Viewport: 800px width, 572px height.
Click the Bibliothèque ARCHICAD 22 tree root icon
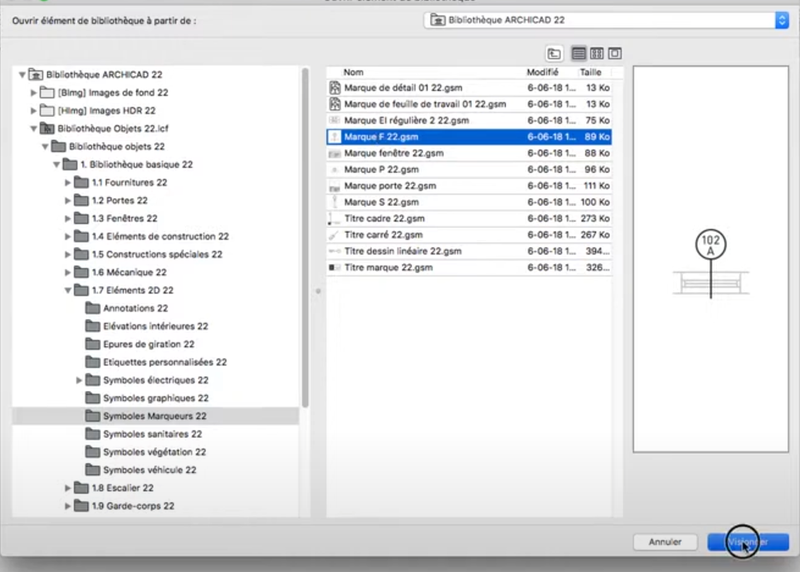click(36, 74)
